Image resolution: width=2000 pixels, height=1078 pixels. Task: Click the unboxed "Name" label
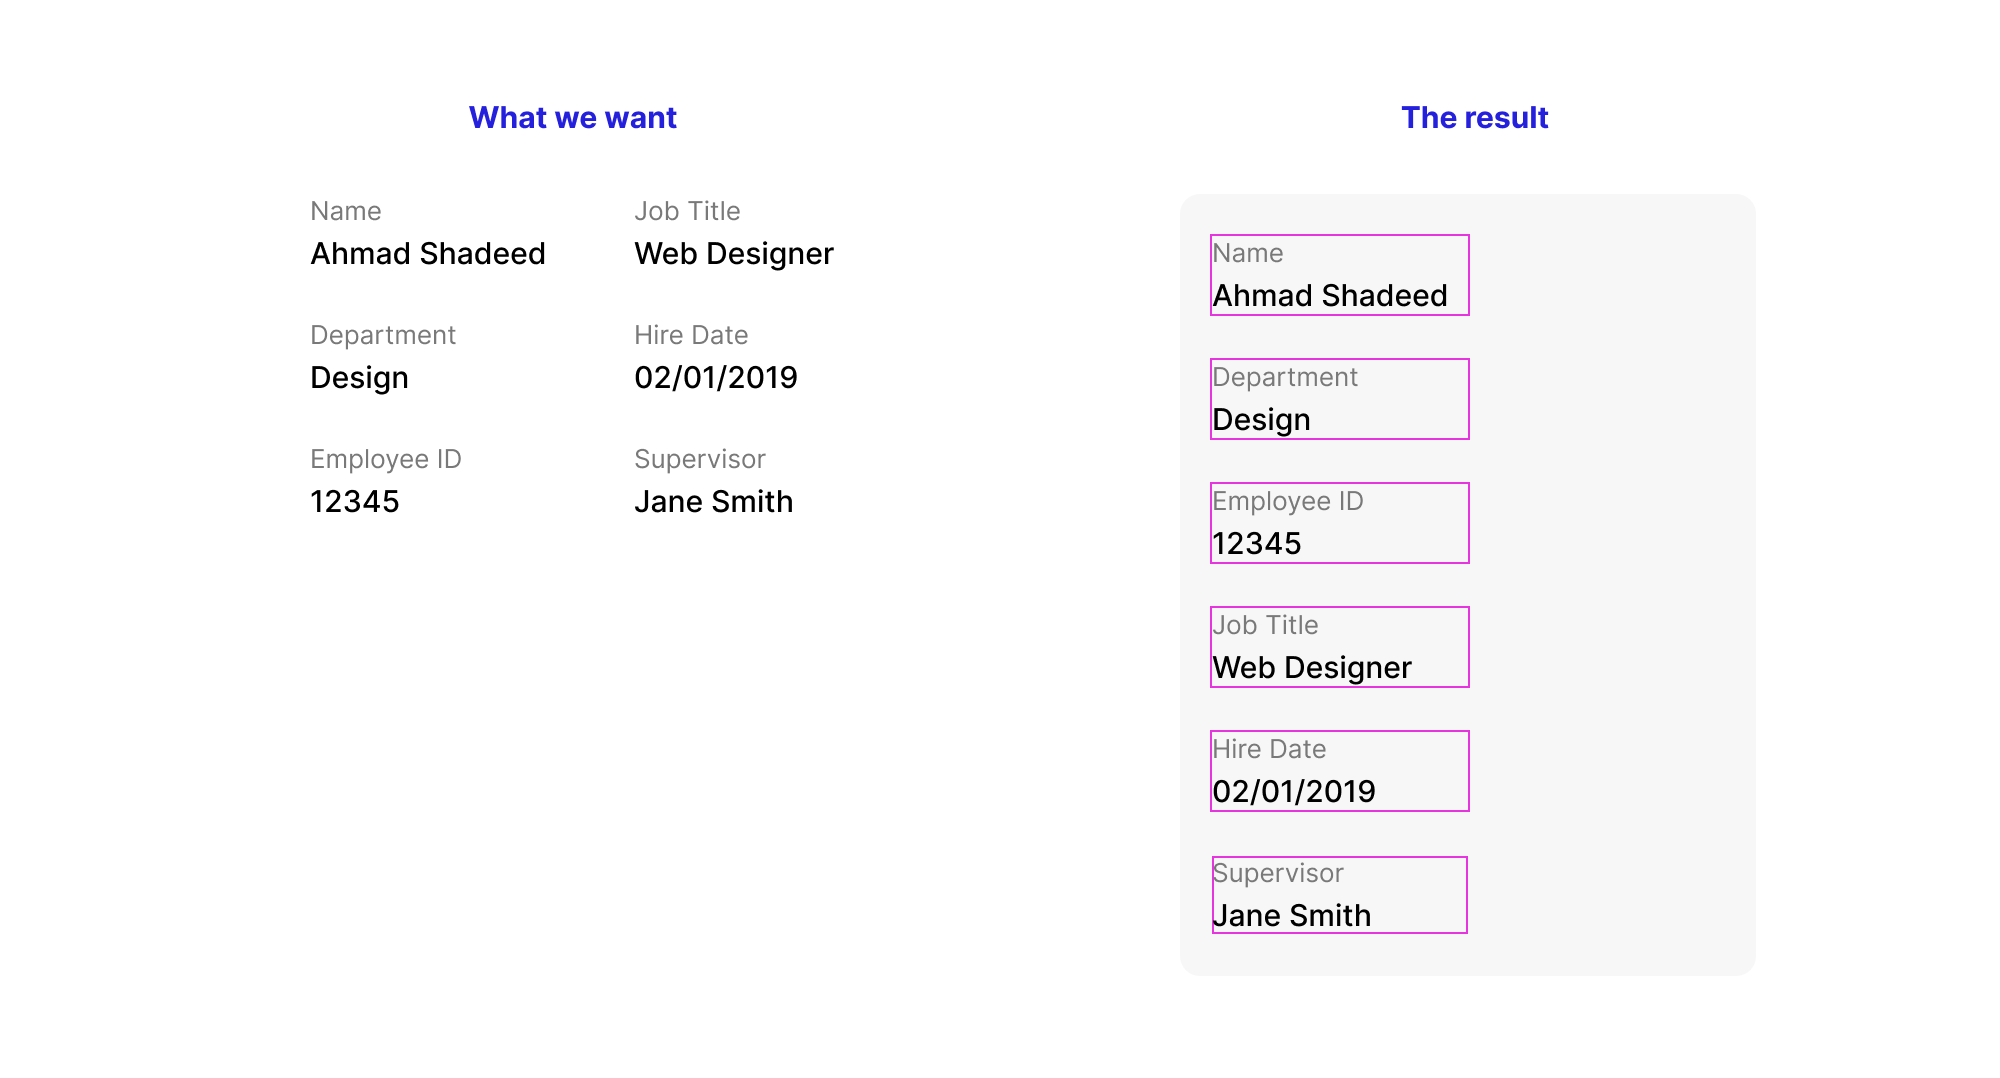345,211
